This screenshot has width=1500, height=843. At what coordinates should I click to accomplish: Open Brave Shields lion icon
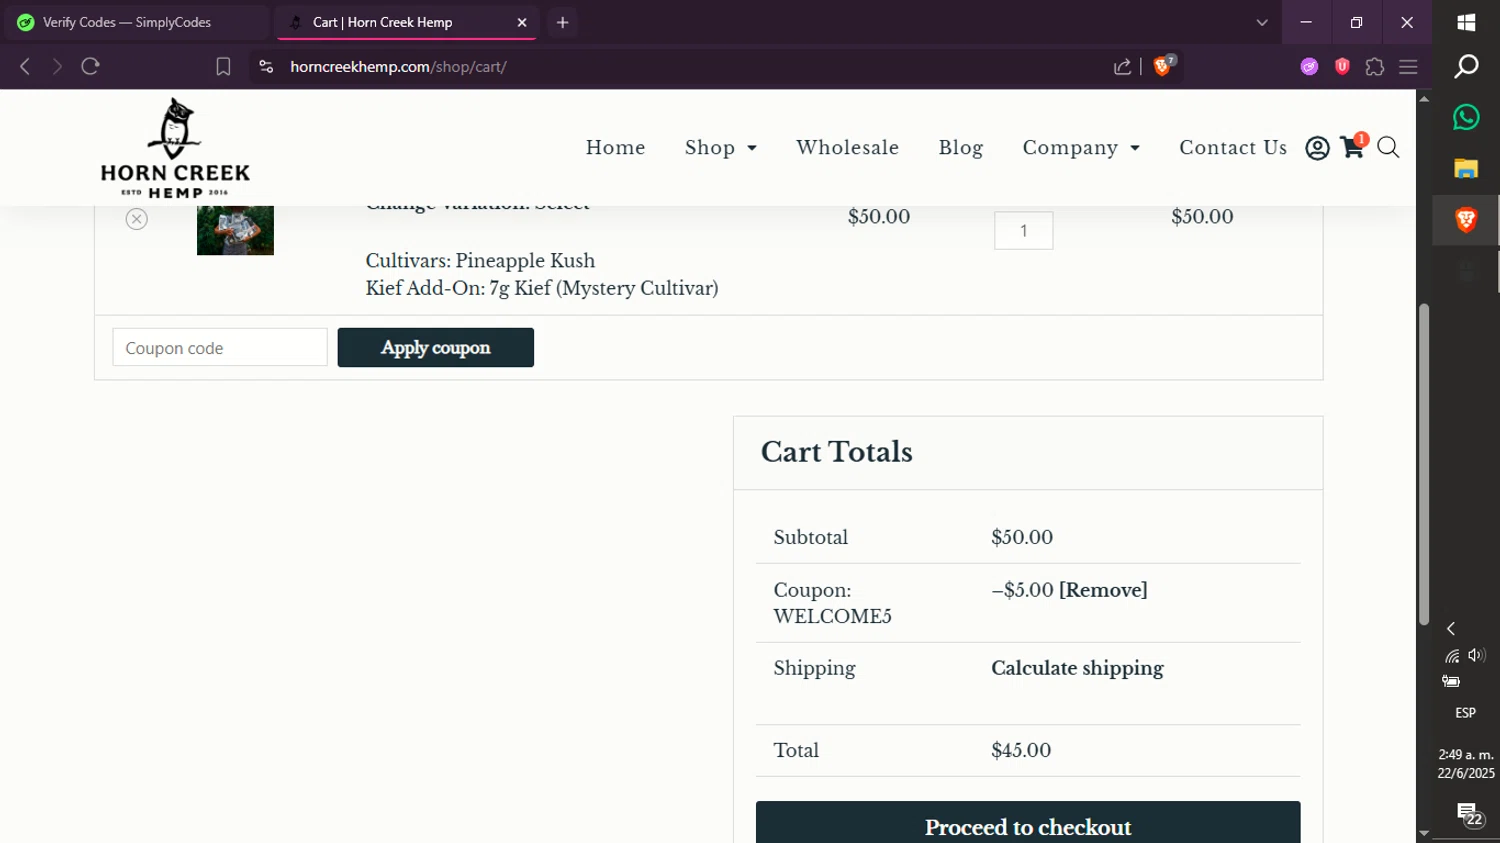click(1163, 66)
